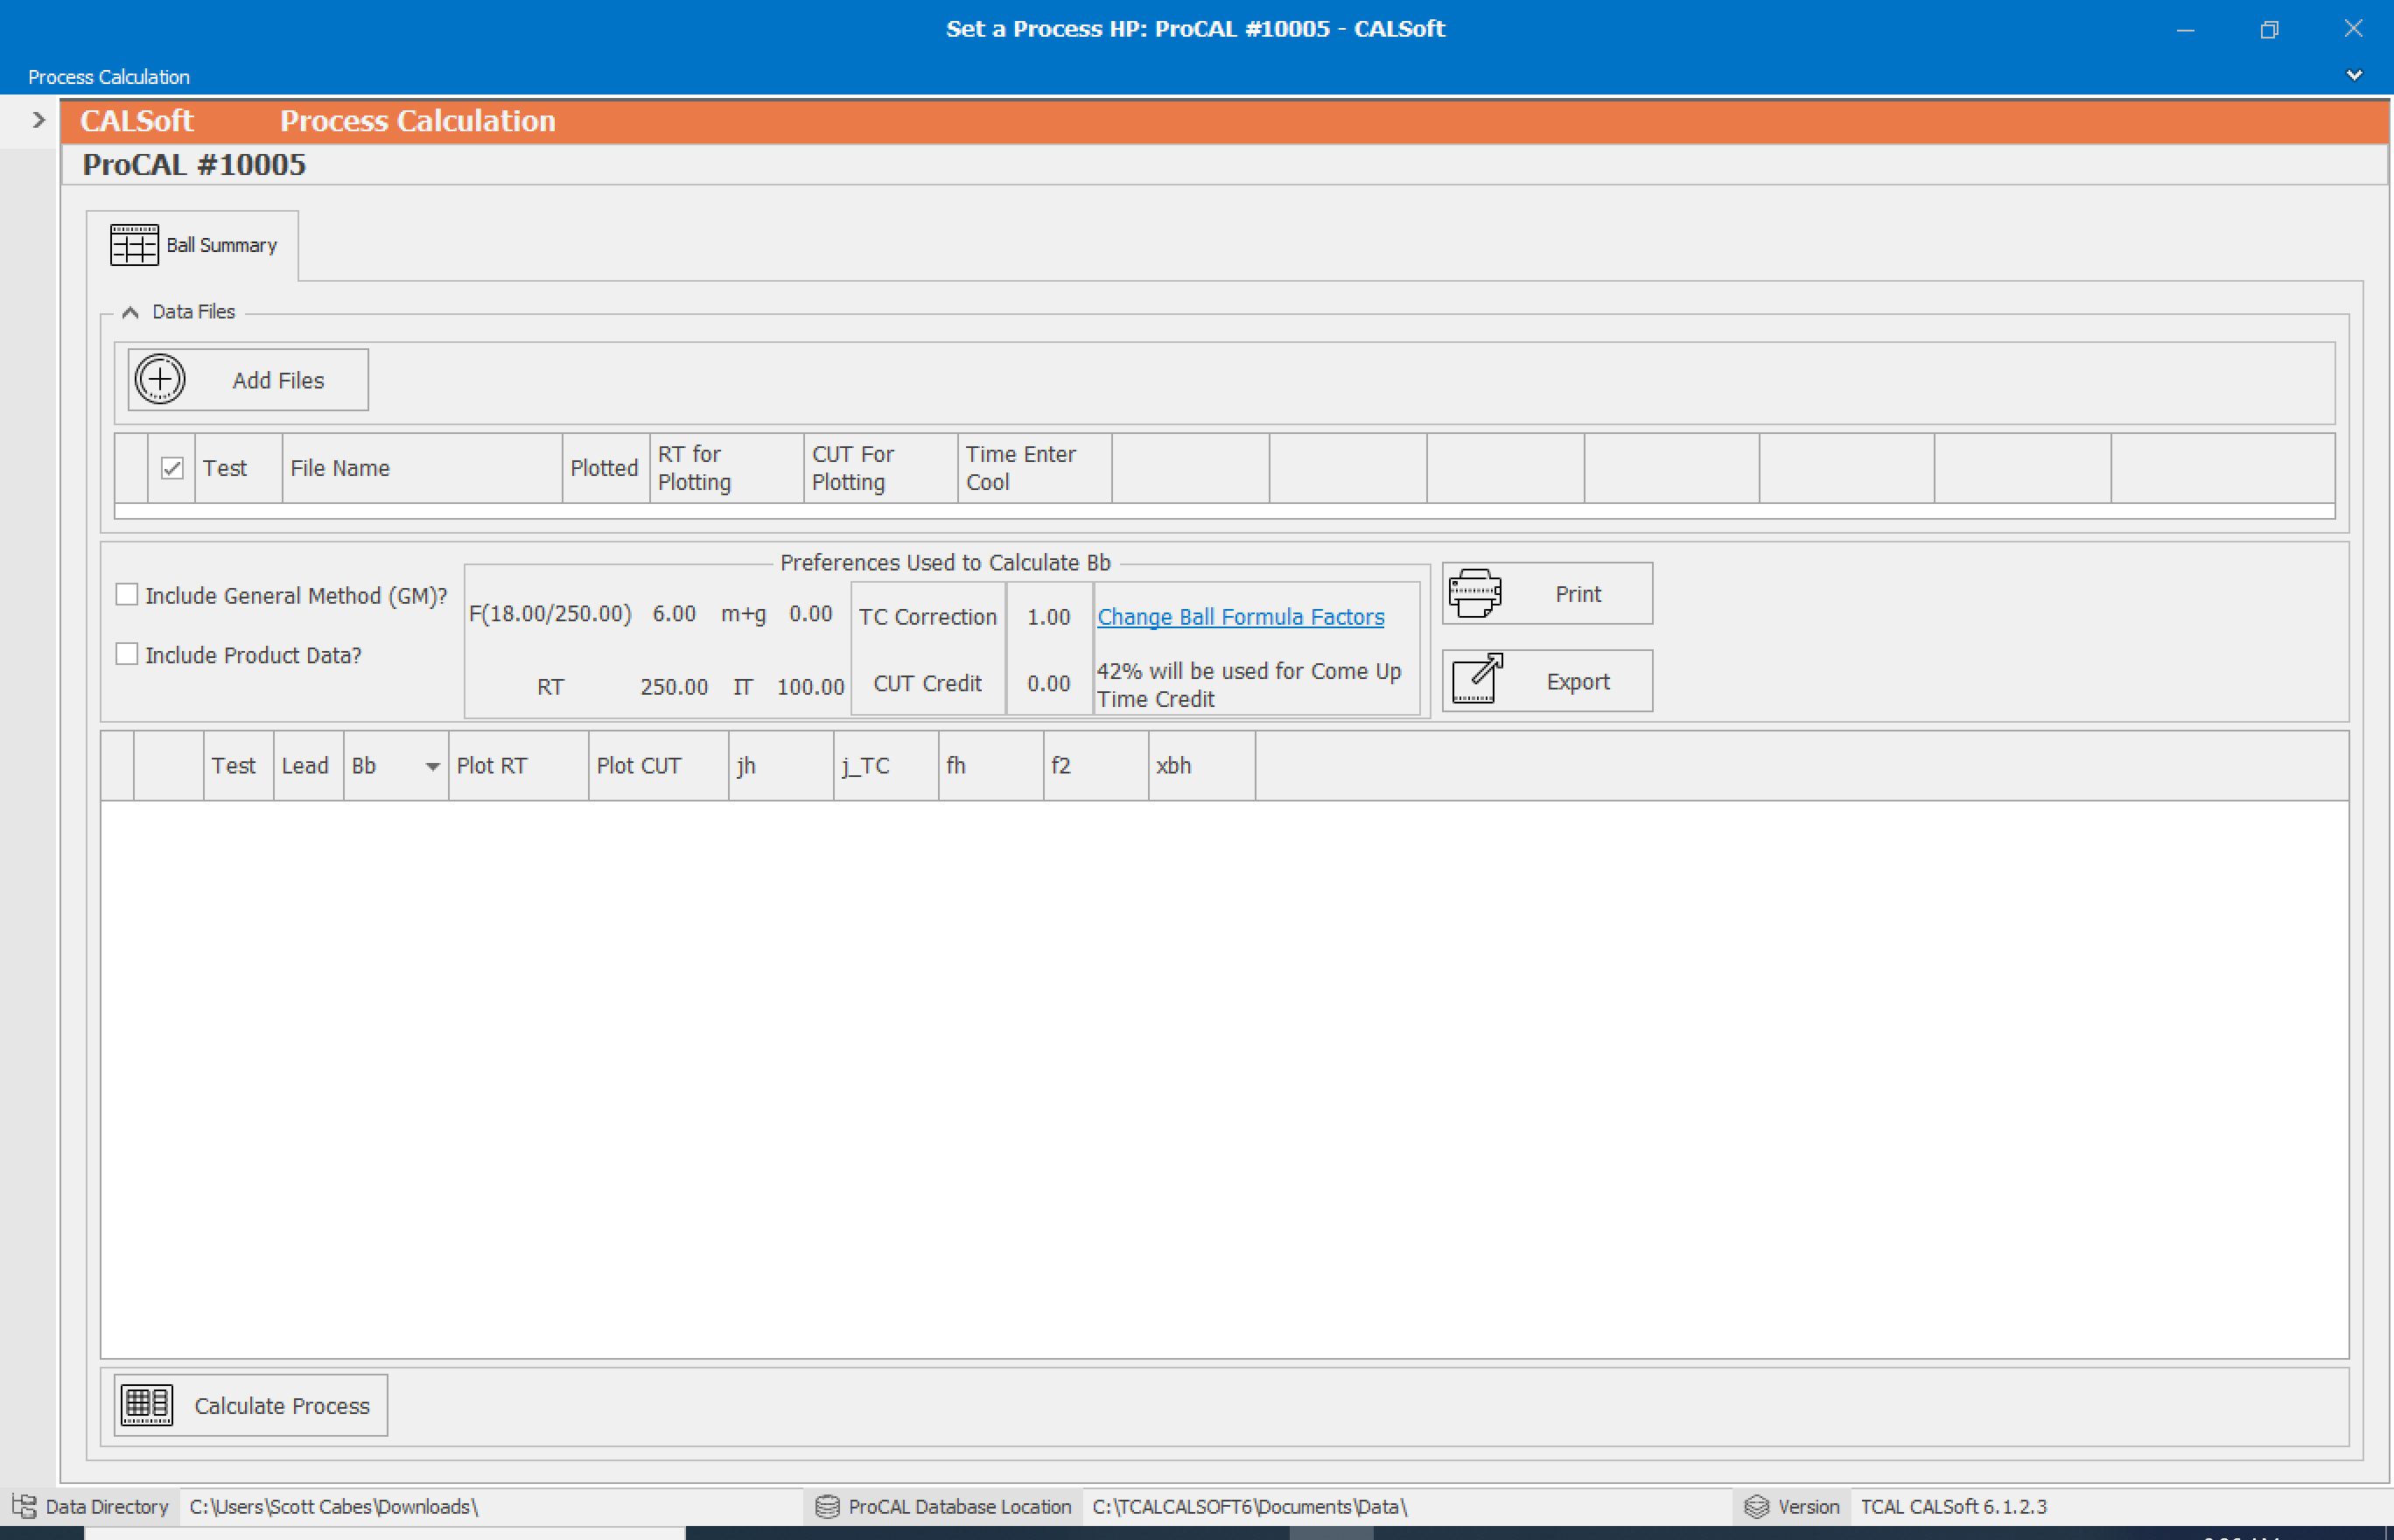This screenshot has height=1540, width=2394.
Task: Click the IT value 100.00
Action: 811,687
